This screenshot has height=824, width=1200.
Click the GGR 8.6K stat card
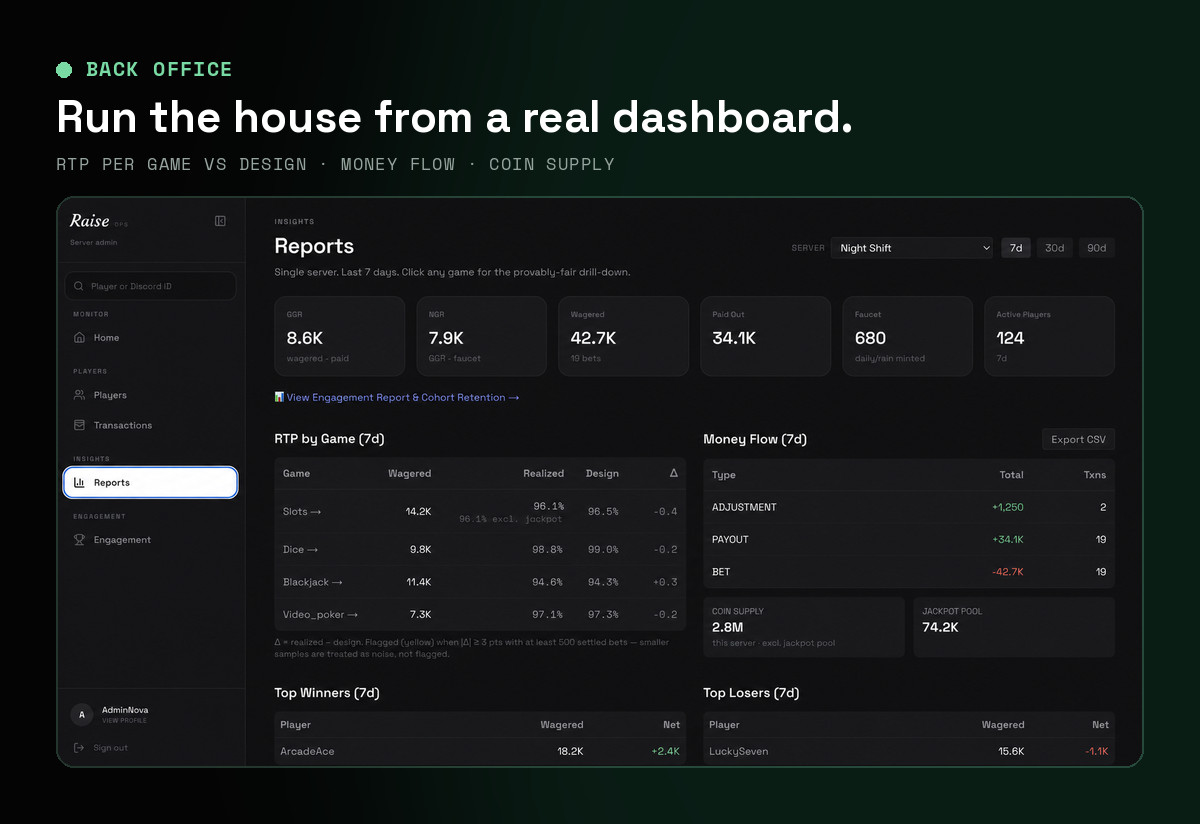[x=339, y=336]
